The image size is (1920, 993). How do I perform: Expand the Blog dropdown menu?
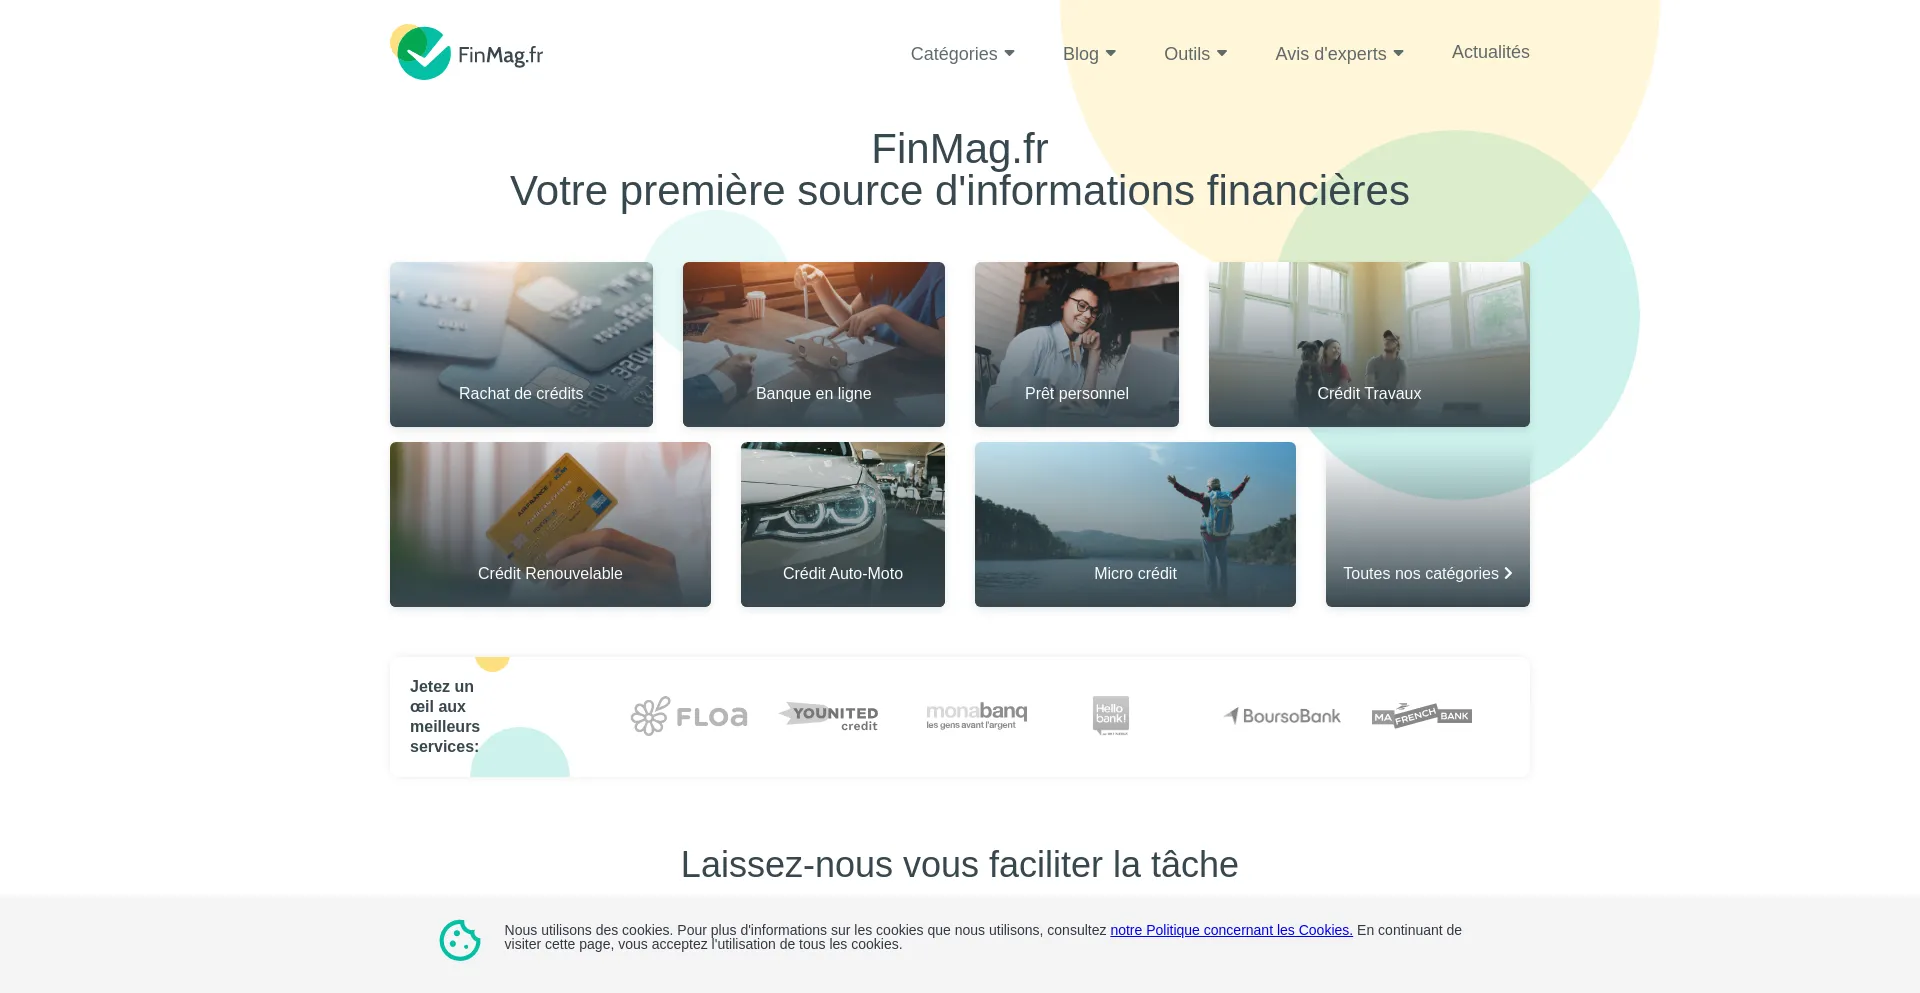[1089, 54]
